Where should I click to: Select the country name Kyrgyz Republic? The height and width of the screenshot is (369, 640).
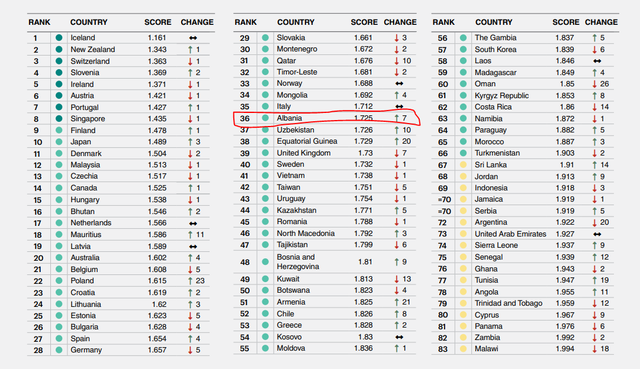tap(502, 96)
